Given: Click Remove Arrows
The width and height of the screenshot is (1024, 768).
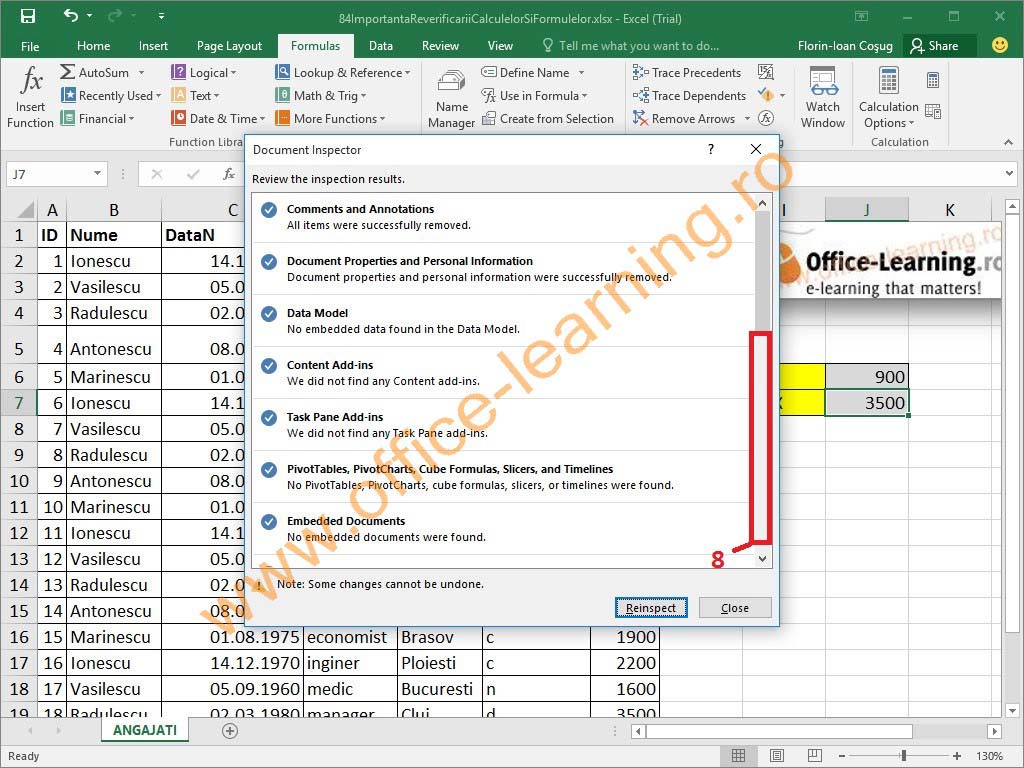Looking at the screenshot, I should coord(684,118).
